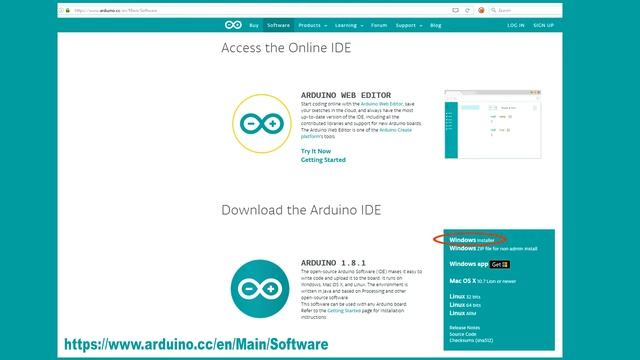Expand the Support dropdown menu
640x360 pixels.
(x=409, y=25)
